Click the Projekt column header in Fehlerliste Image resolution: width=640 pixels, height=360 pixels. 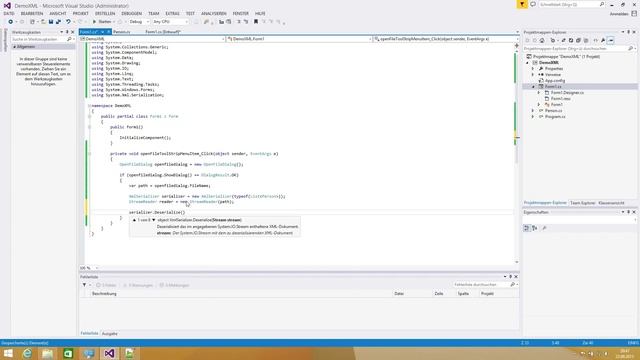[487, 294]
